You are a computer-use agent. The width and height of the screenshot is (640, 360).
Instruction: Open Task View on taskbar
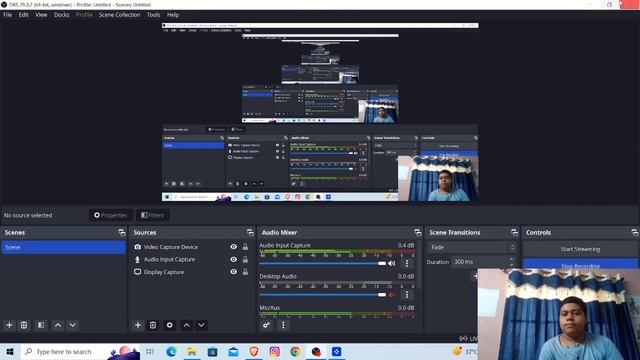(150, 351)
